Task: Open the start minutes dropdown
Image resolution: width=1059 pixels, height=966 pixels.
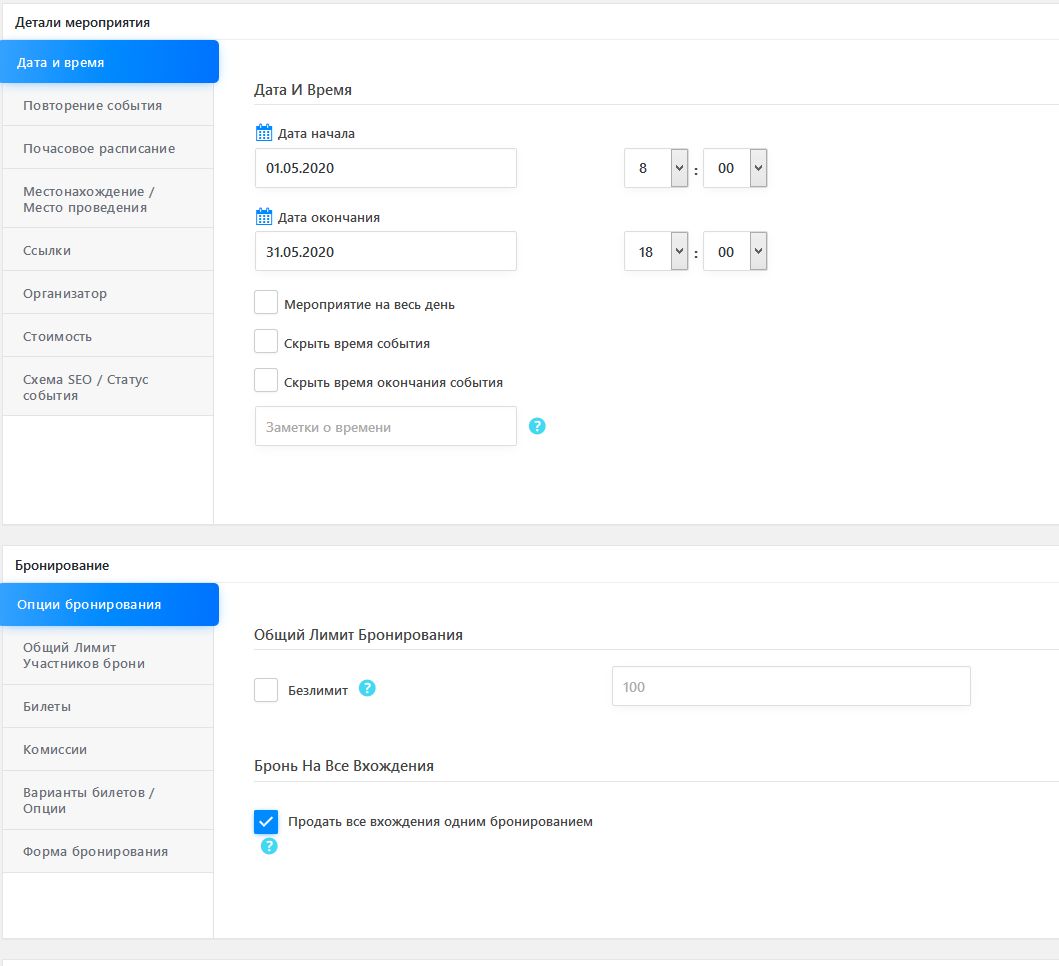Action: pos(735,168)
